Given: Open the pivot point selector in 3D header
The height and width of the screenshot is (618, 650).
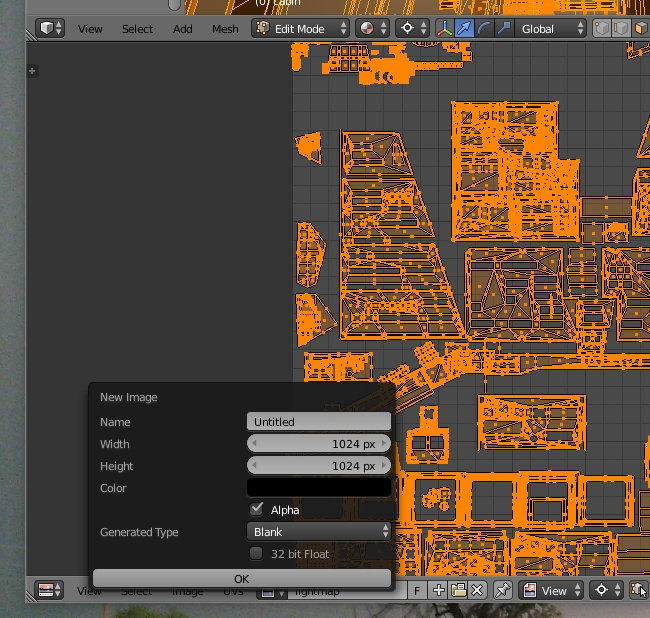Looking at the screenshot, I should click(412, 29).
